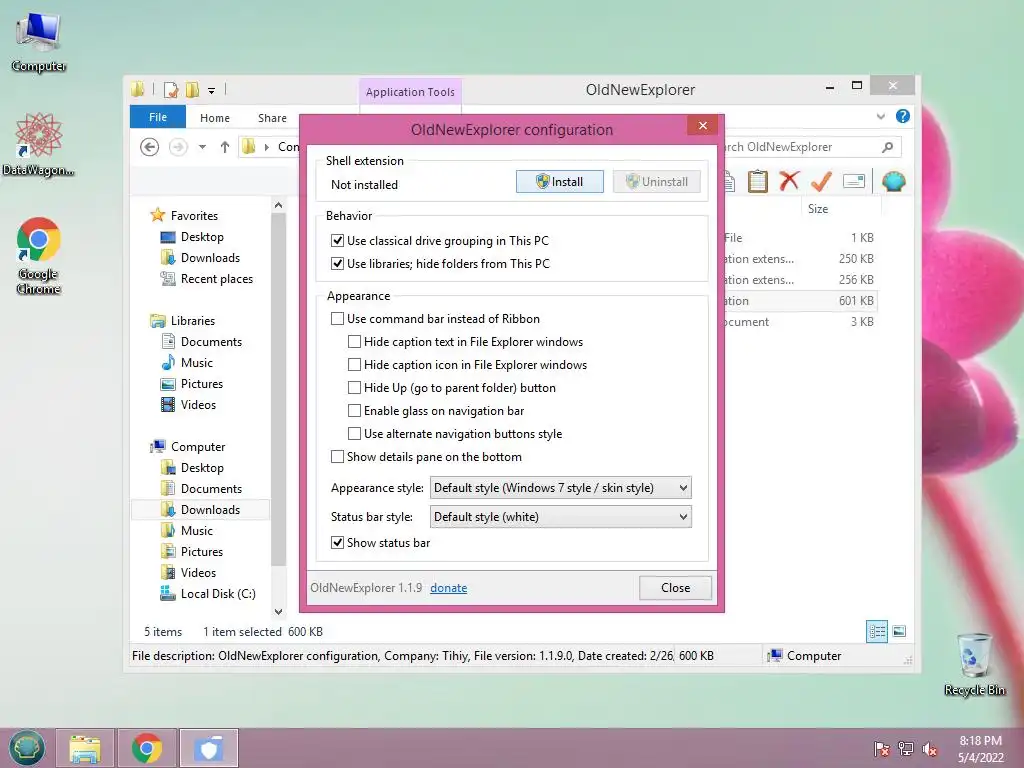The image size is (1024, 768).
Task: Click the Size column header
Action: (x=818, y=209)
